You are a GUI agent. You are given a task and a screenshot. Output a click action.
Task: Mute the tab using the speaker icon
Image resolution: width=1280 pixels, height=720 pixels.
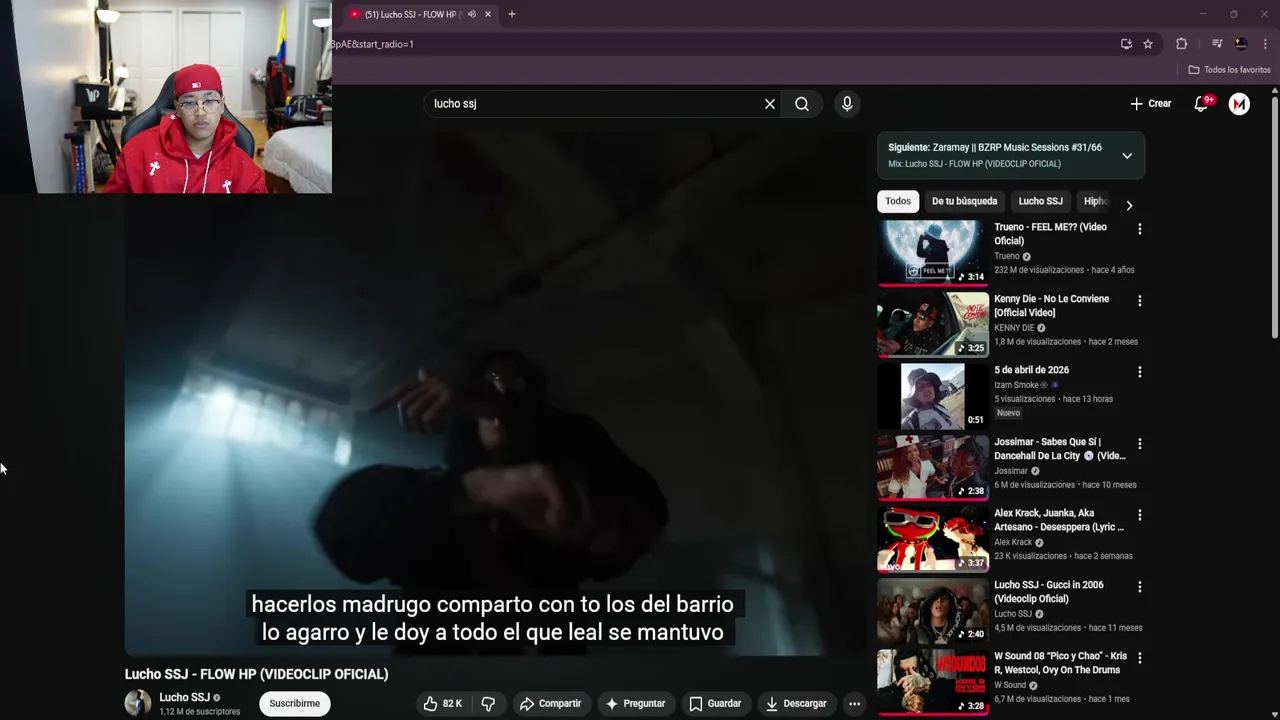[x=472, y=14]
